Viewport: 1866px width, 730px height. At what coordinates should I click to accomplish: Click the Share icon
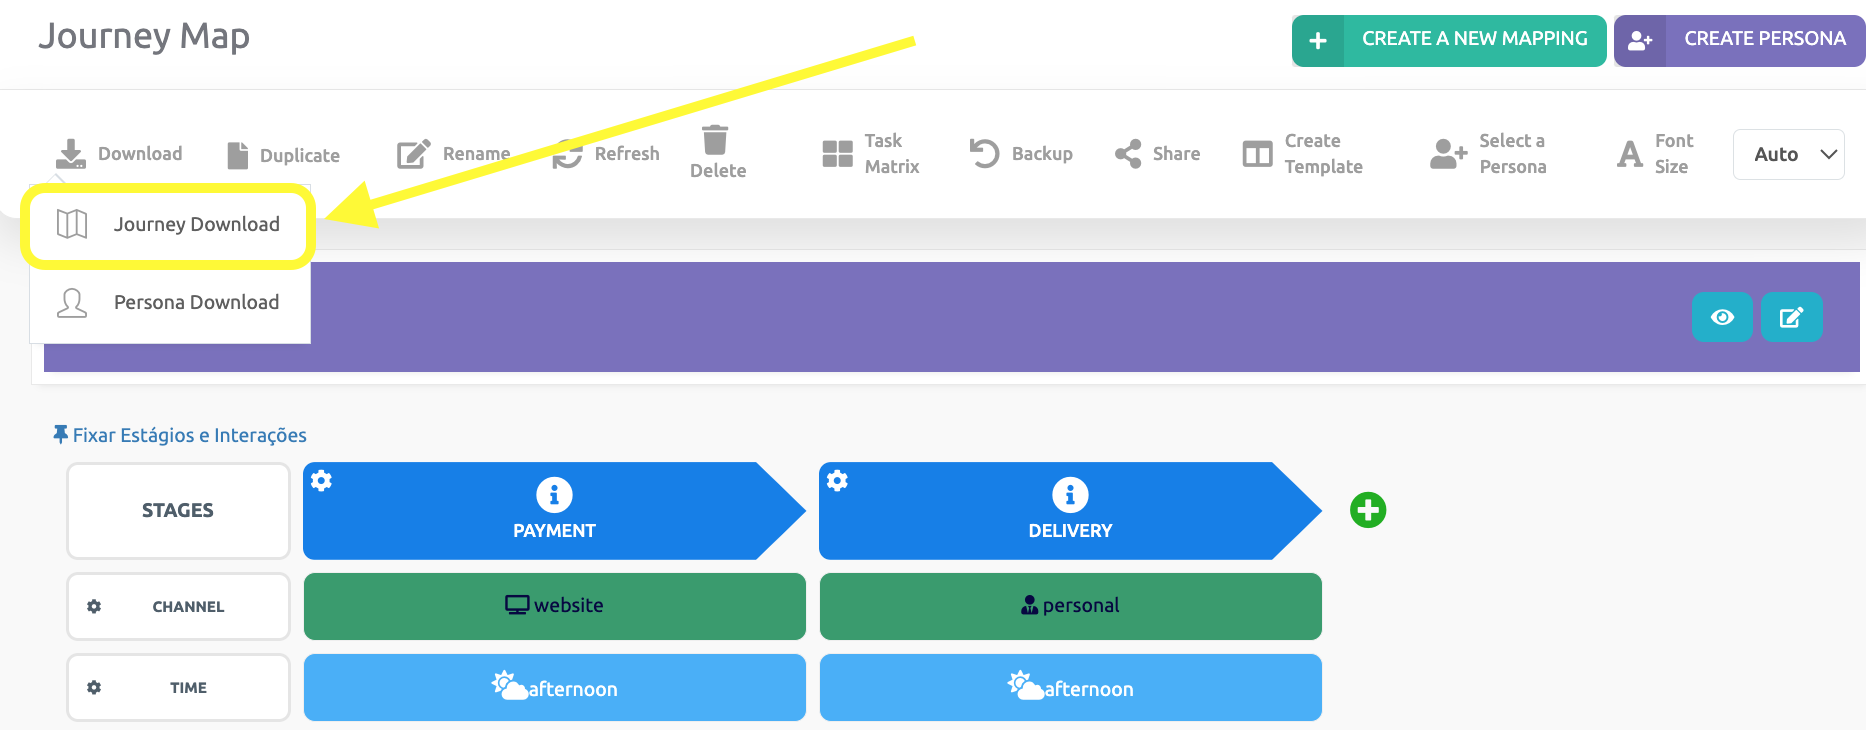tap(1128, 153)
